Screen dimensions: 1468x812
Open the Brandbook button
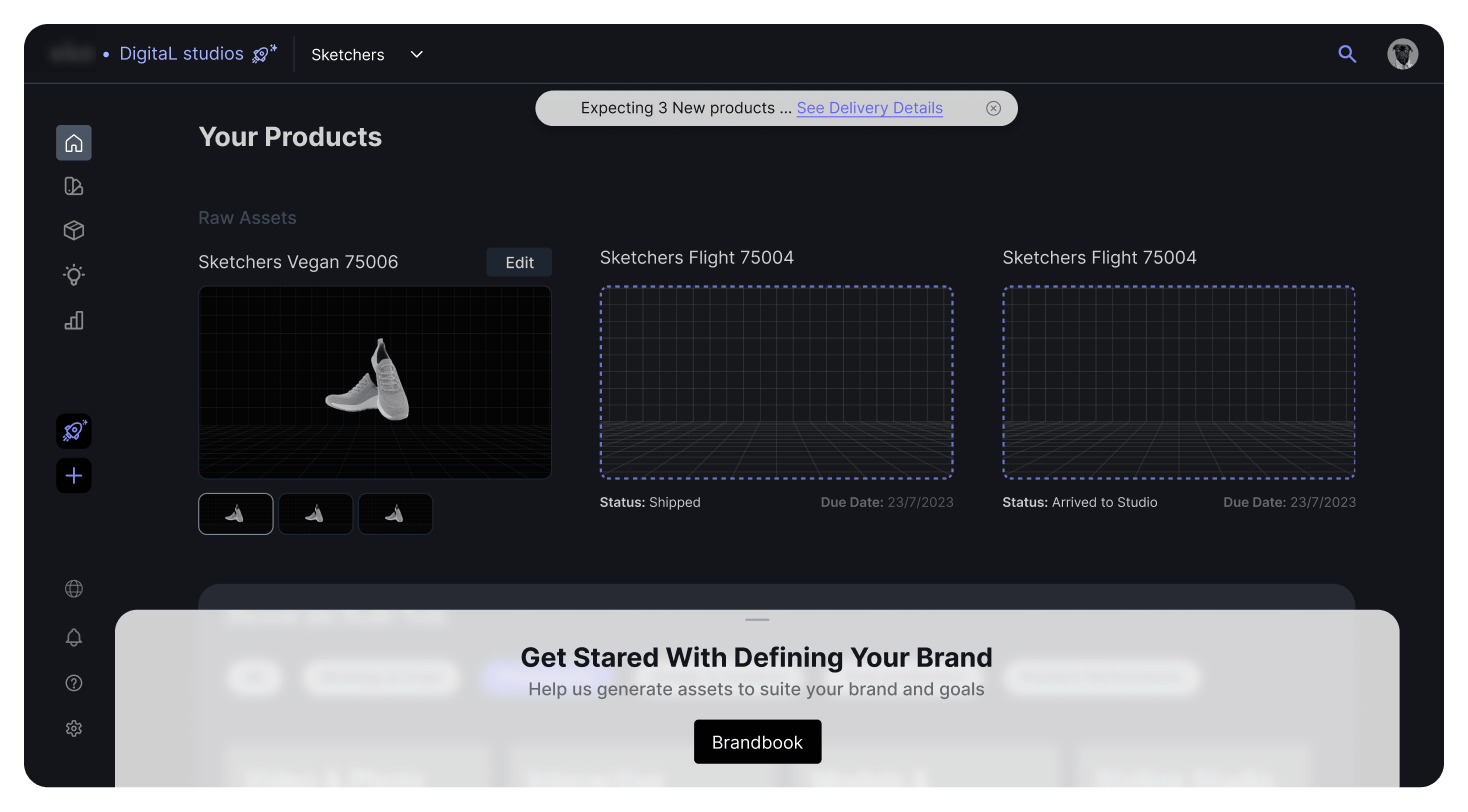coord(757,742)
